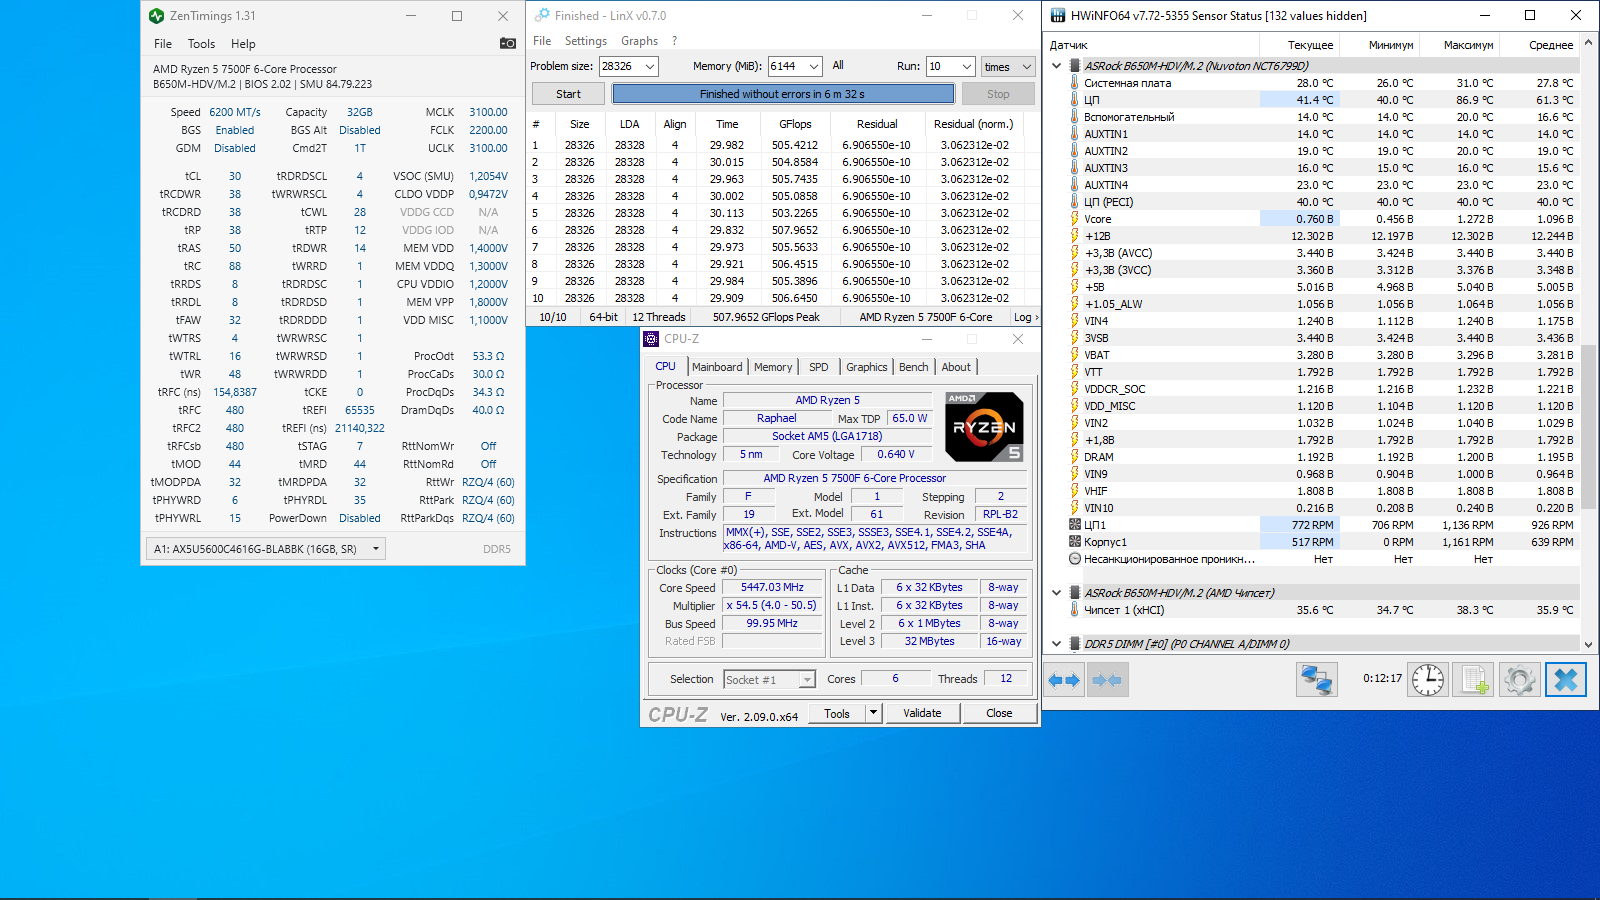The image size is (1600, 900).
Task: Click the AMD Ryzen 5 logo in CPU-Z
Action: pos(984,427)
